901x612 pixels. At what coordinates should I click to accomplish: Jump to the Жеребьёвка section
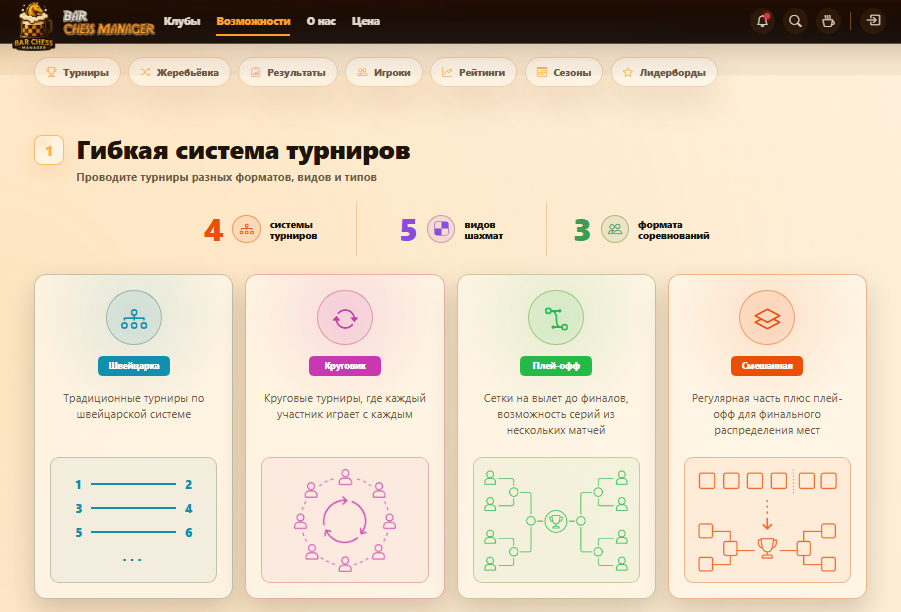pyautogui.click(x=179, y=72)
